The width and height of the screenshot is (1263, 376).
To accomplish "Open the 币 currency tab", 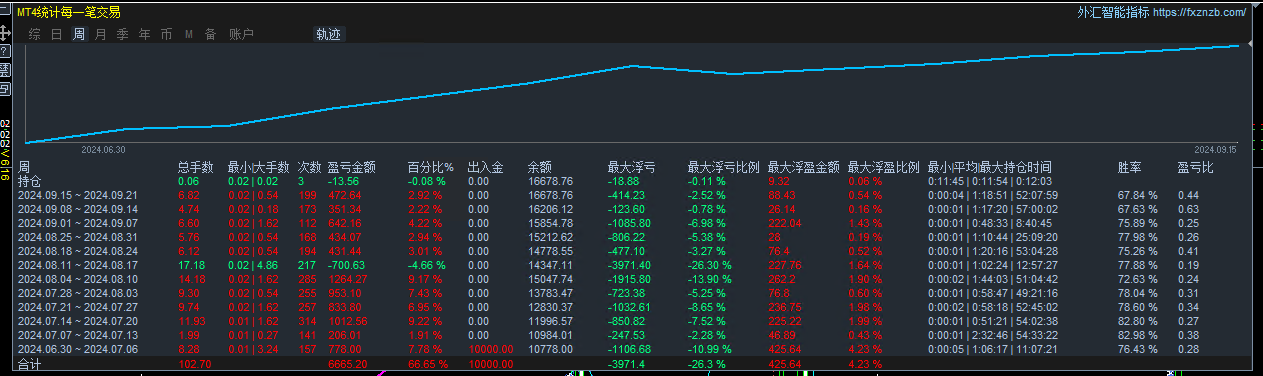I will [167, 34].
